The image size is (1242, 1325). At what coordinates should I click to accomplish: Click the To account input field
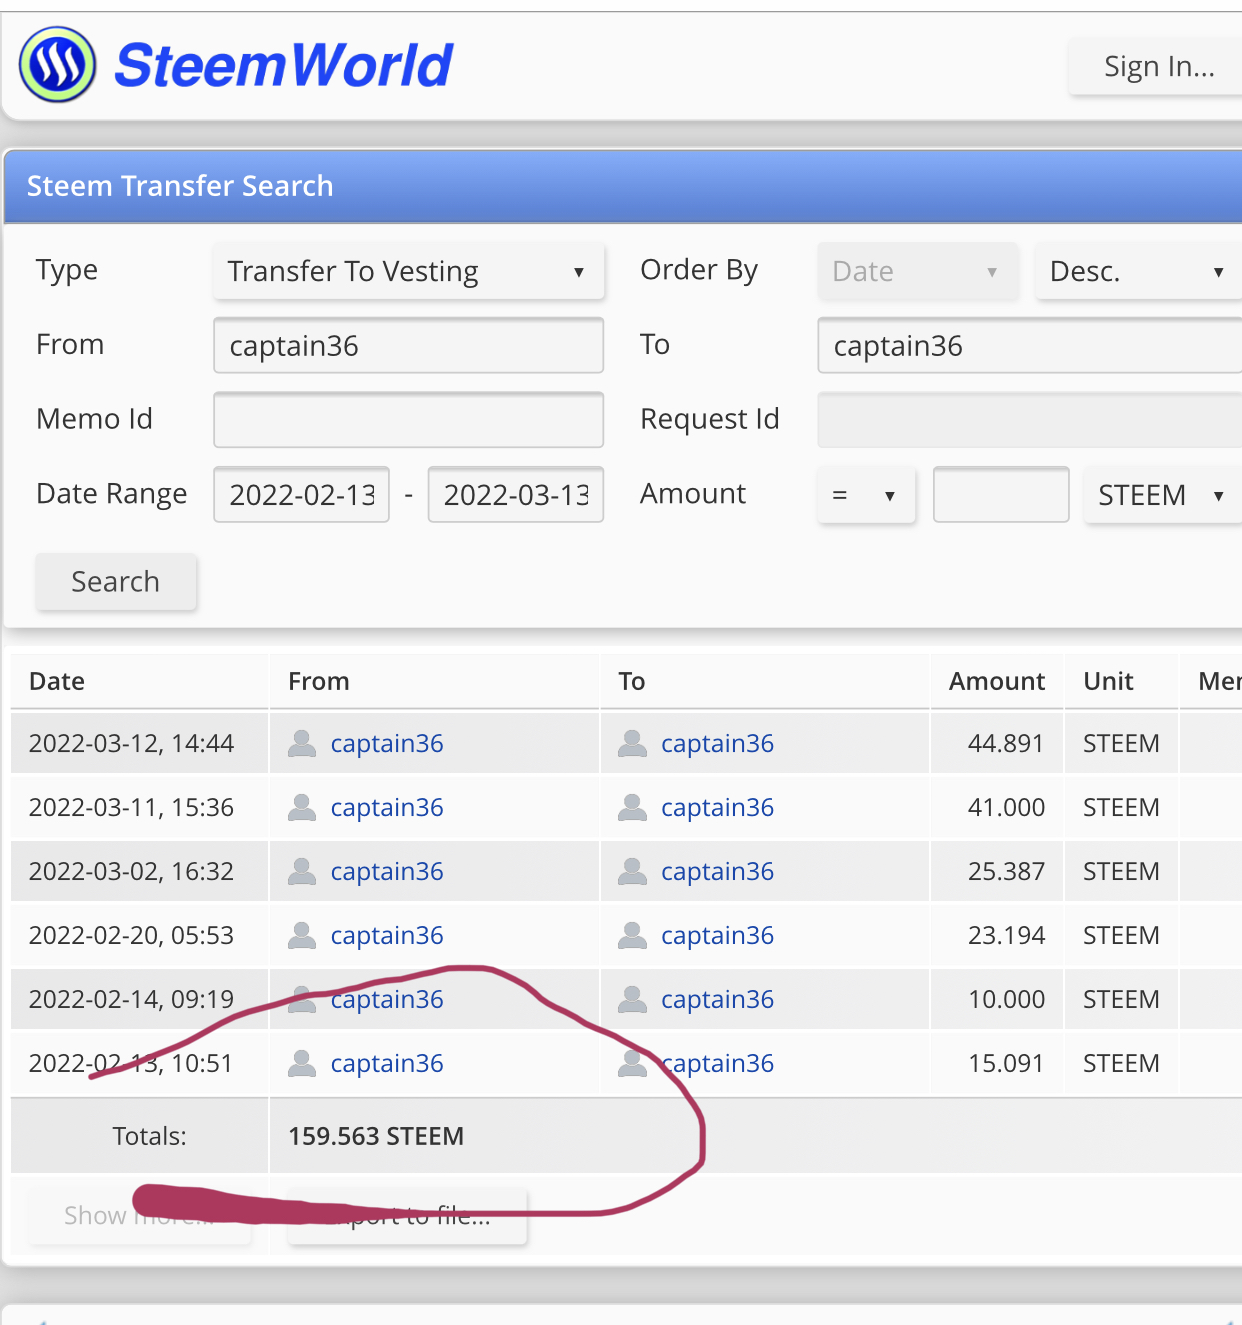tap(1030, 346)
